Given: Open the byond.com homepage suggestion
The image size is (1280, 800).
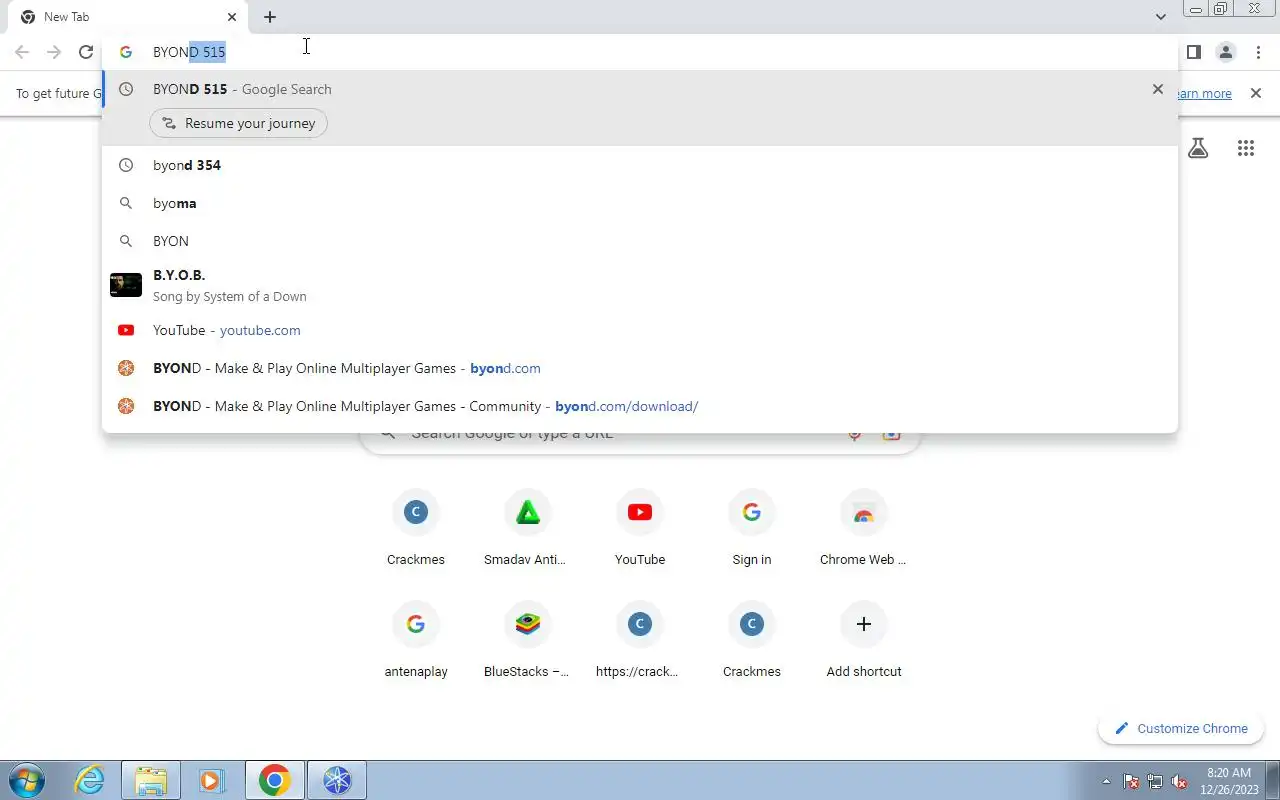Looking at the screenshot, I should [640, 368].
